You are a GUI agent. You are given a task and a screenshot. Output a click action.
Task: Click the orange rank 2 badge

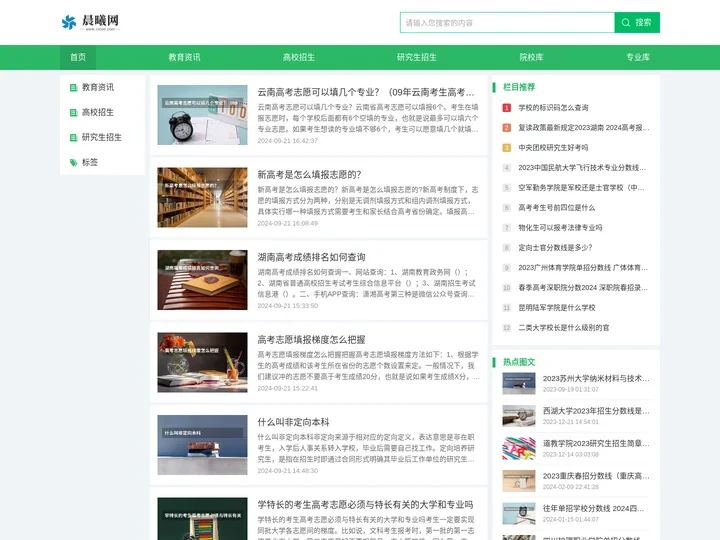[506, 128]
